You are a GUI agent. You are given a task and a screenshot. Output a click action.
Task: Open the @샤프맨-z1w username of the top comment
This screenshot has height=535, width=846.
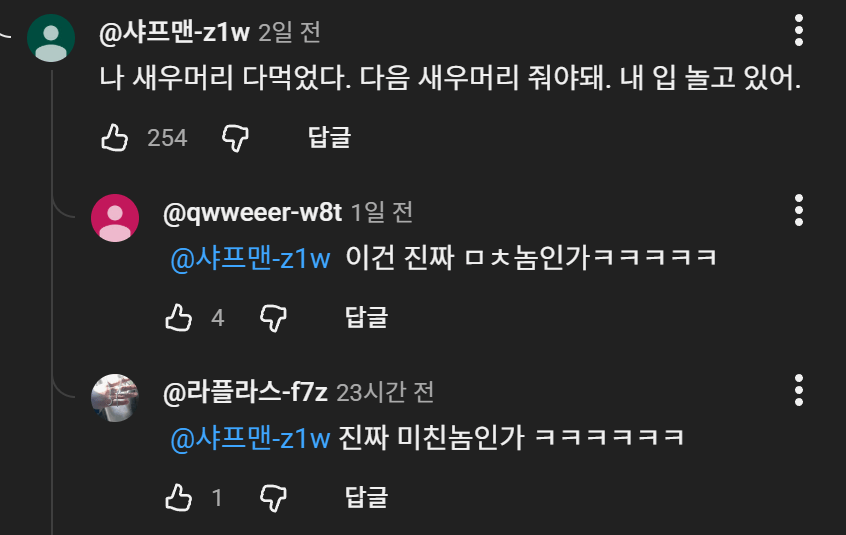[174, 32]
